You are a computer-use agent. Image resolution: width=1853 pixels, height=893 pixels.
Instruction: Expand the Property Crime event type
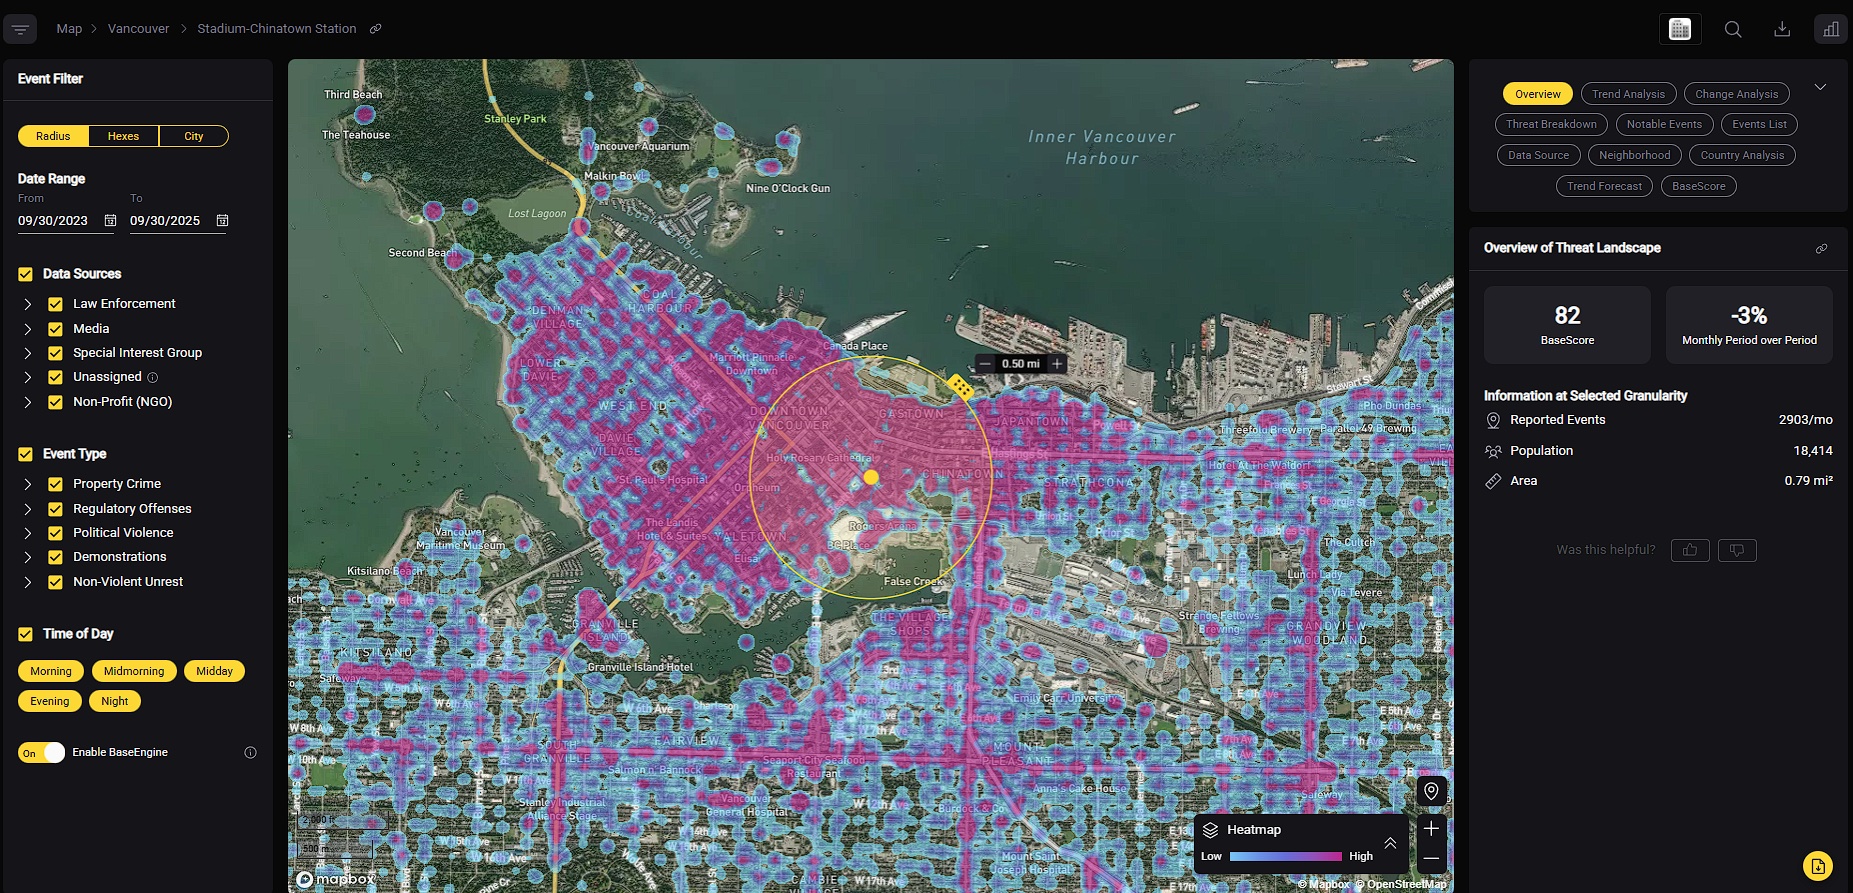point(27,484)
